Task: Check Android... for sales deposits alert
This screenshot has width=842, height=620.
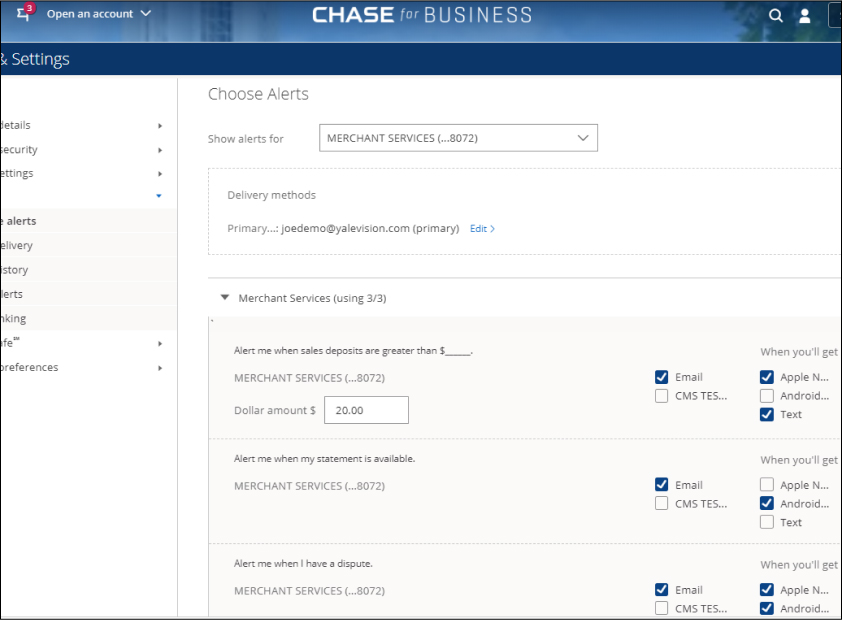Action: point(767,396)
